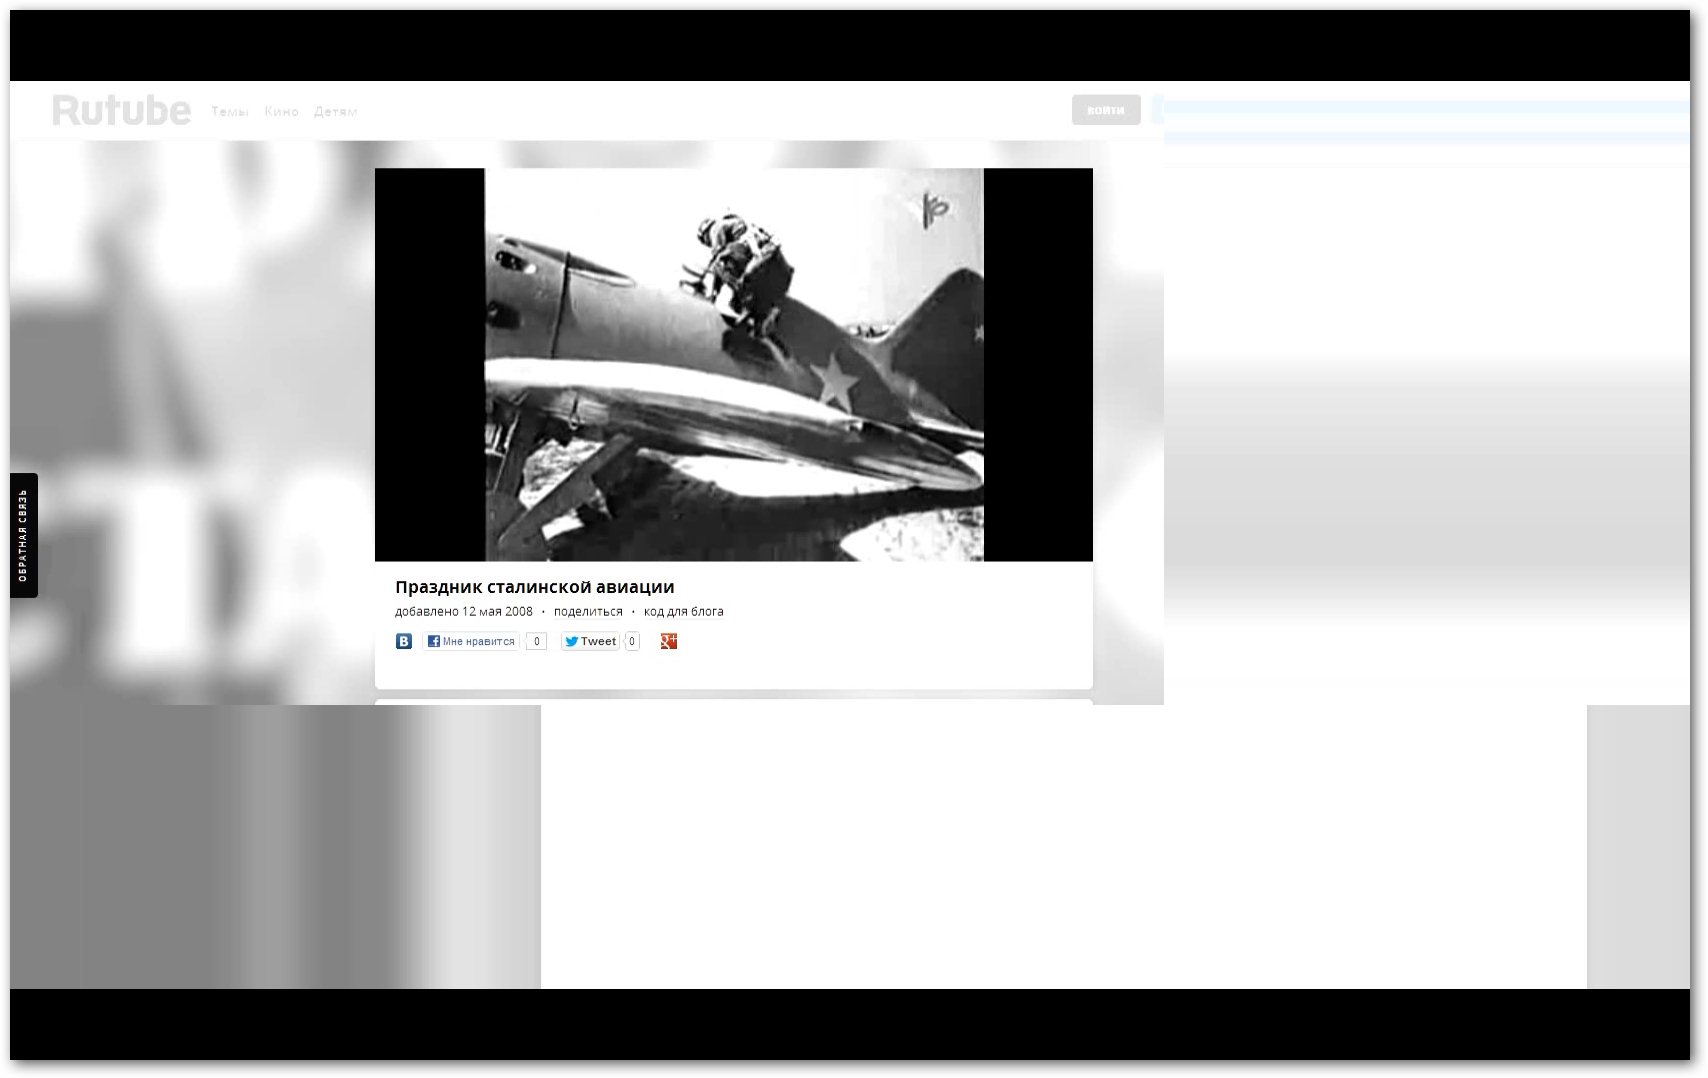This screenshot has width=1708, height=1078.
Task: Open the код для блога link
Action: [x=684, y=612]
